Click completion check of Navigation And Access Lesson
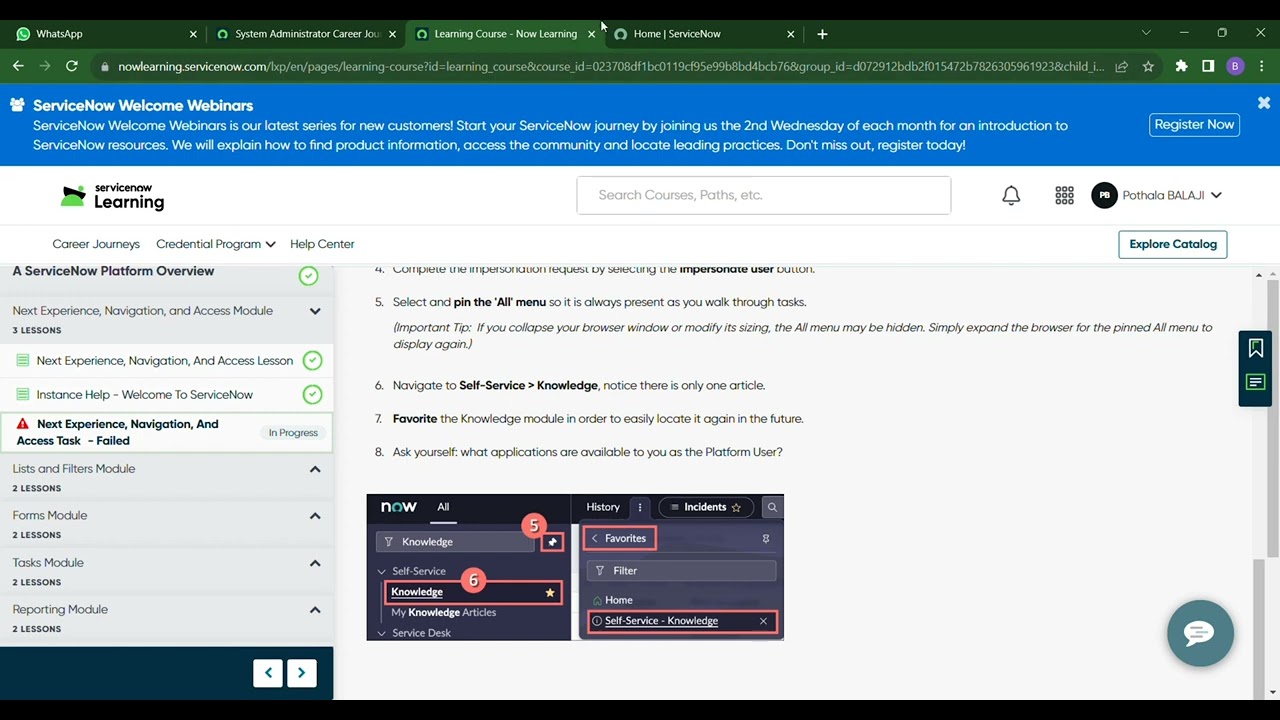Image resolution: width=1280 pixels, height=720 pixels. (312, 360)
